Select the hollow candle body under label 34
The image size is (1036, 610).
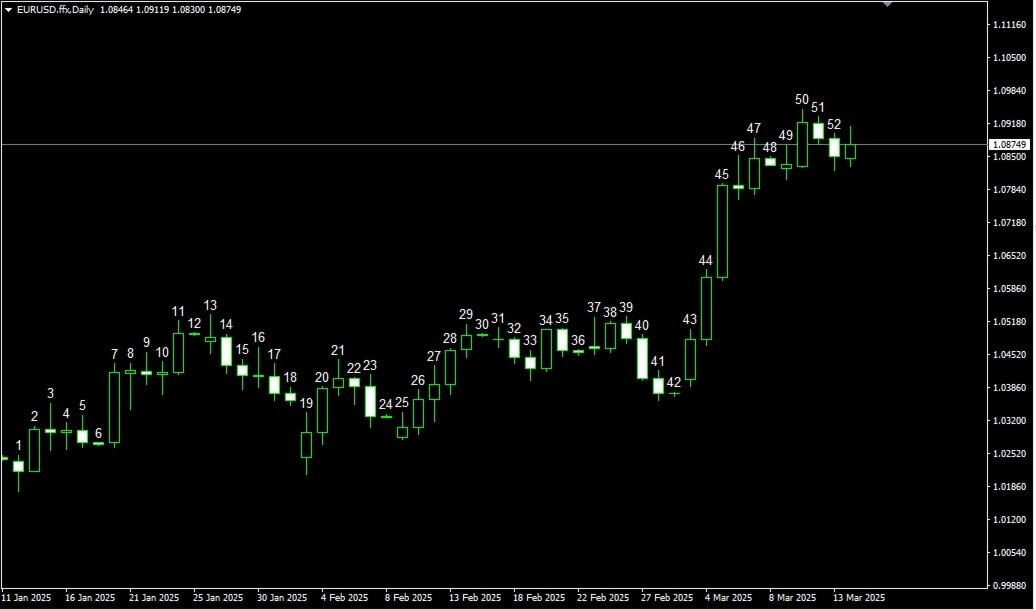pos(546,349)
